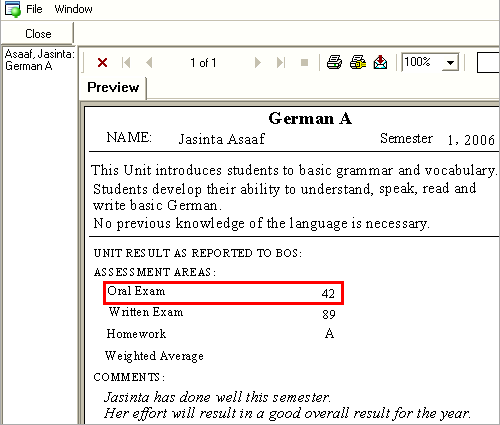Go to the first page icon
This screenshot has height=425, width=500.
click(x=126, y=62)
